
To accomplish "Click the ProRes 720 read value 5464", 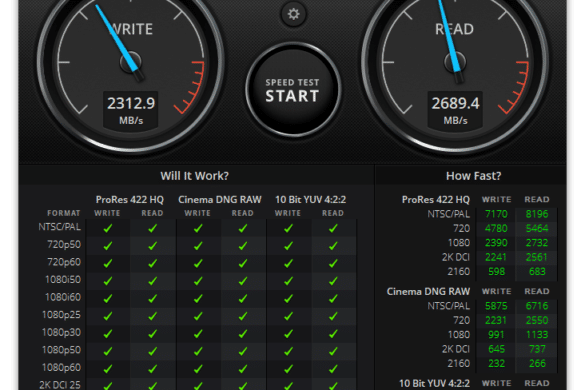I will pyautogui.click(x=537, y=228).
